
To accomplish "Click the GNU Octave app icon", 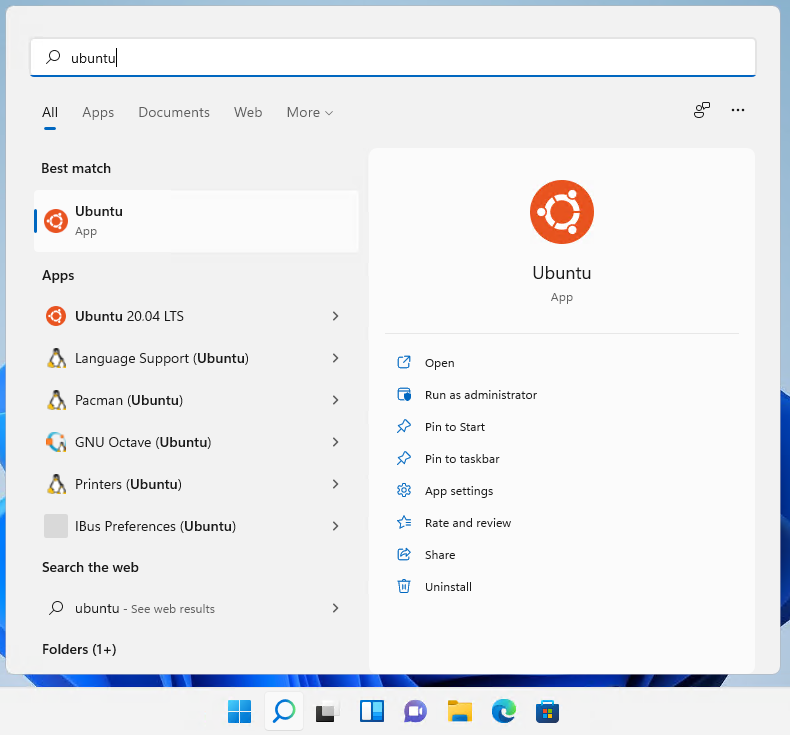I will [56, 442].
